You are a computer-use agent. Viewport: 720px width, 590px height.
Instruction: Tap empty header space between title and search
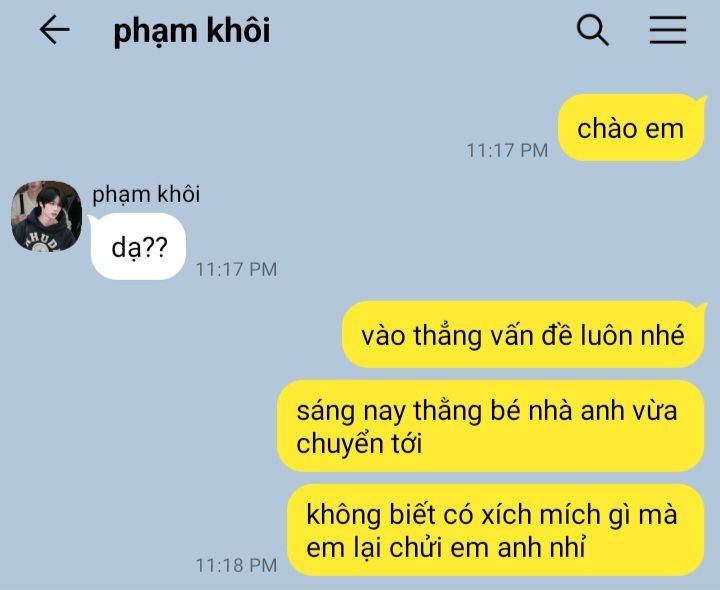click(x=422, y=31)
